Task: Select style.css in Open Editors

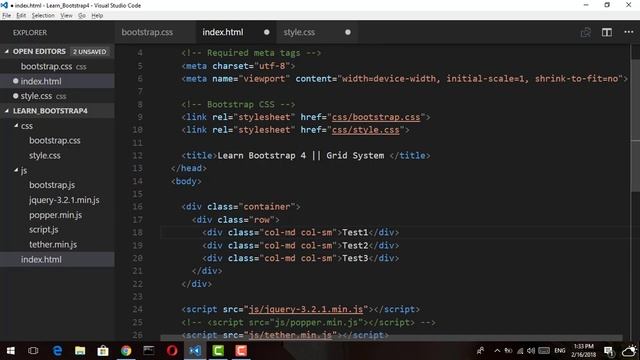Action: tap(57, 96)
